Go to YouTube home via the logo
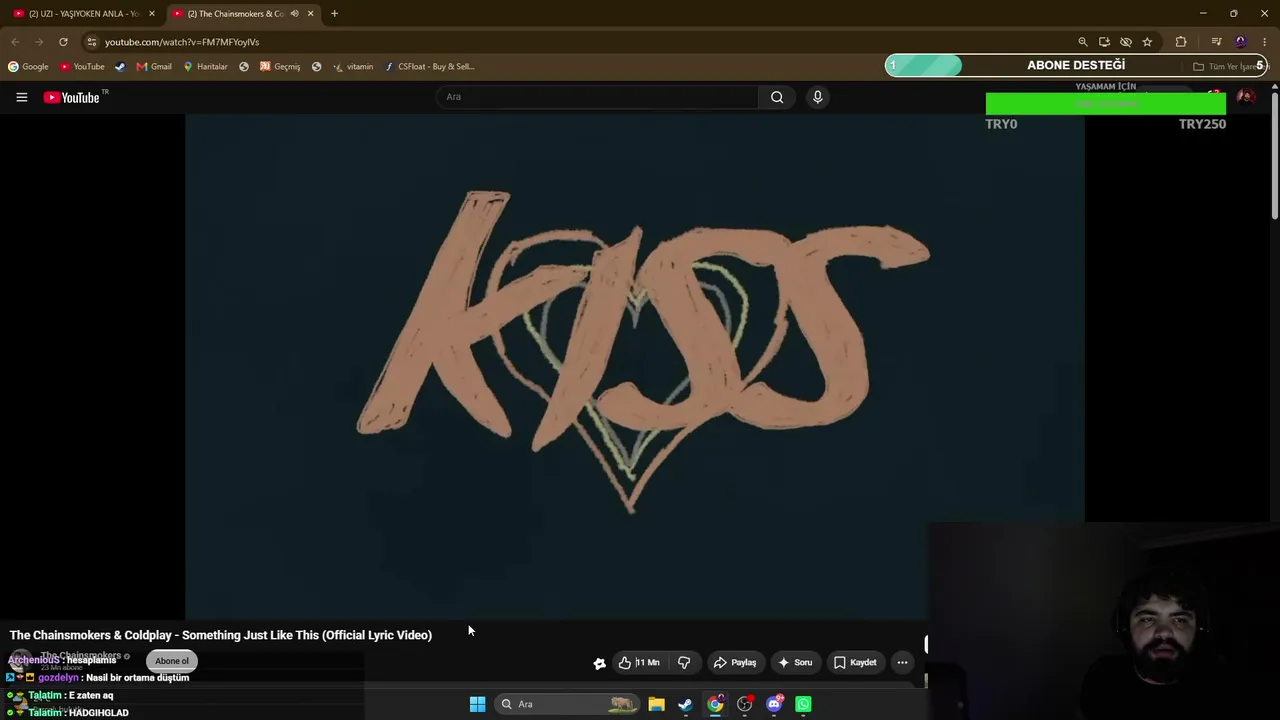This screenshot has height=720, width=1280. tap(75, 97)
